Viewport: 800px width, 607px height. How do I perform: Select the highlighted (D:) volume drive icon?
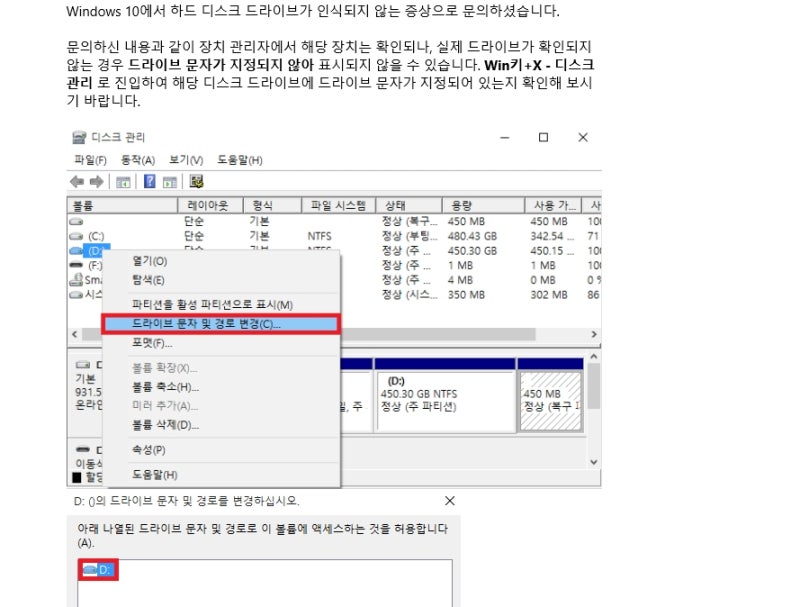click(x=76, y=251)
